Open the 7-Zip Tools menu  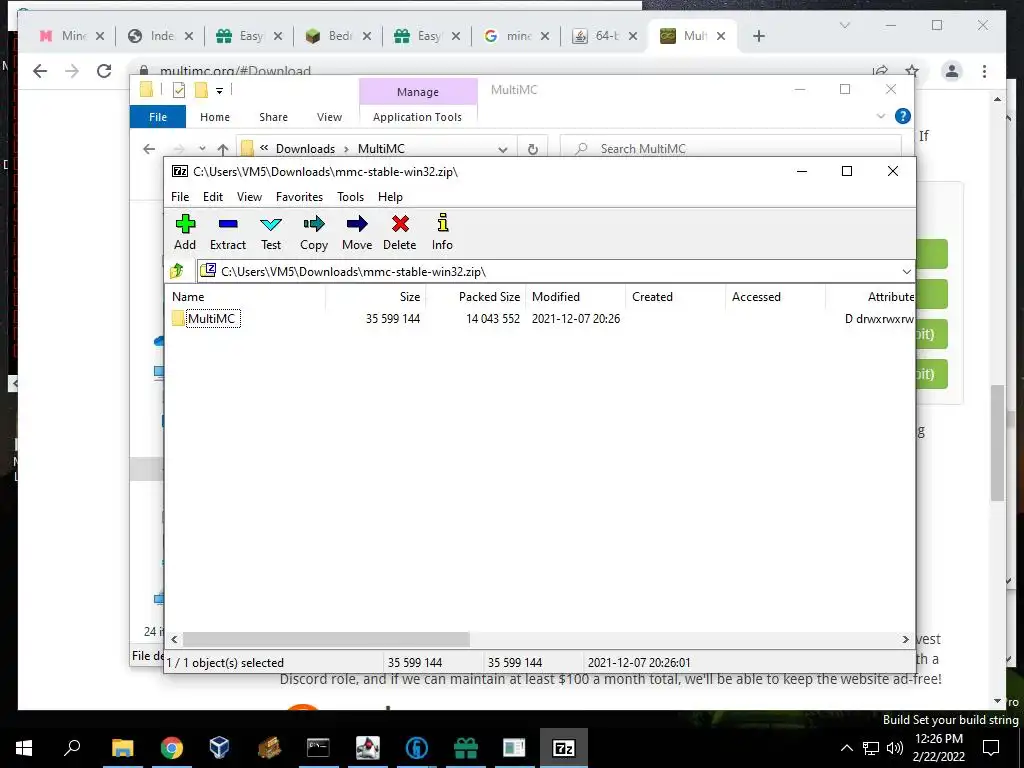coord(350,197)
